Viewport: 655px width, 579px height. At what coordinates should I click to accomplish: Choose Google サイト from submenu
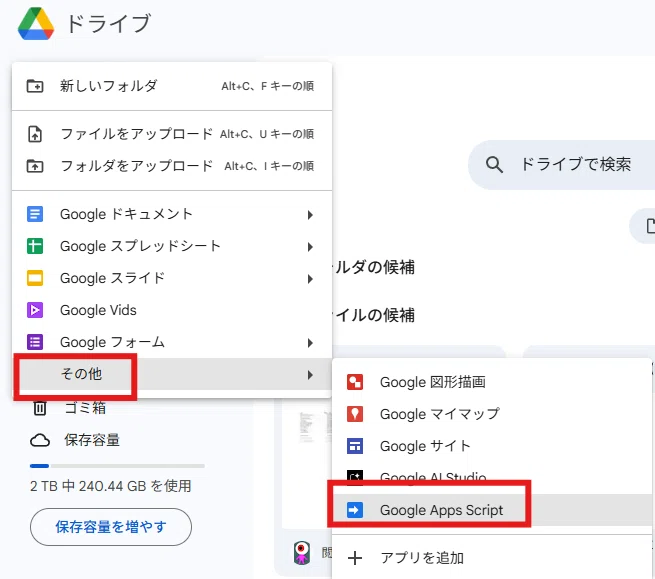tap(492, 446)
